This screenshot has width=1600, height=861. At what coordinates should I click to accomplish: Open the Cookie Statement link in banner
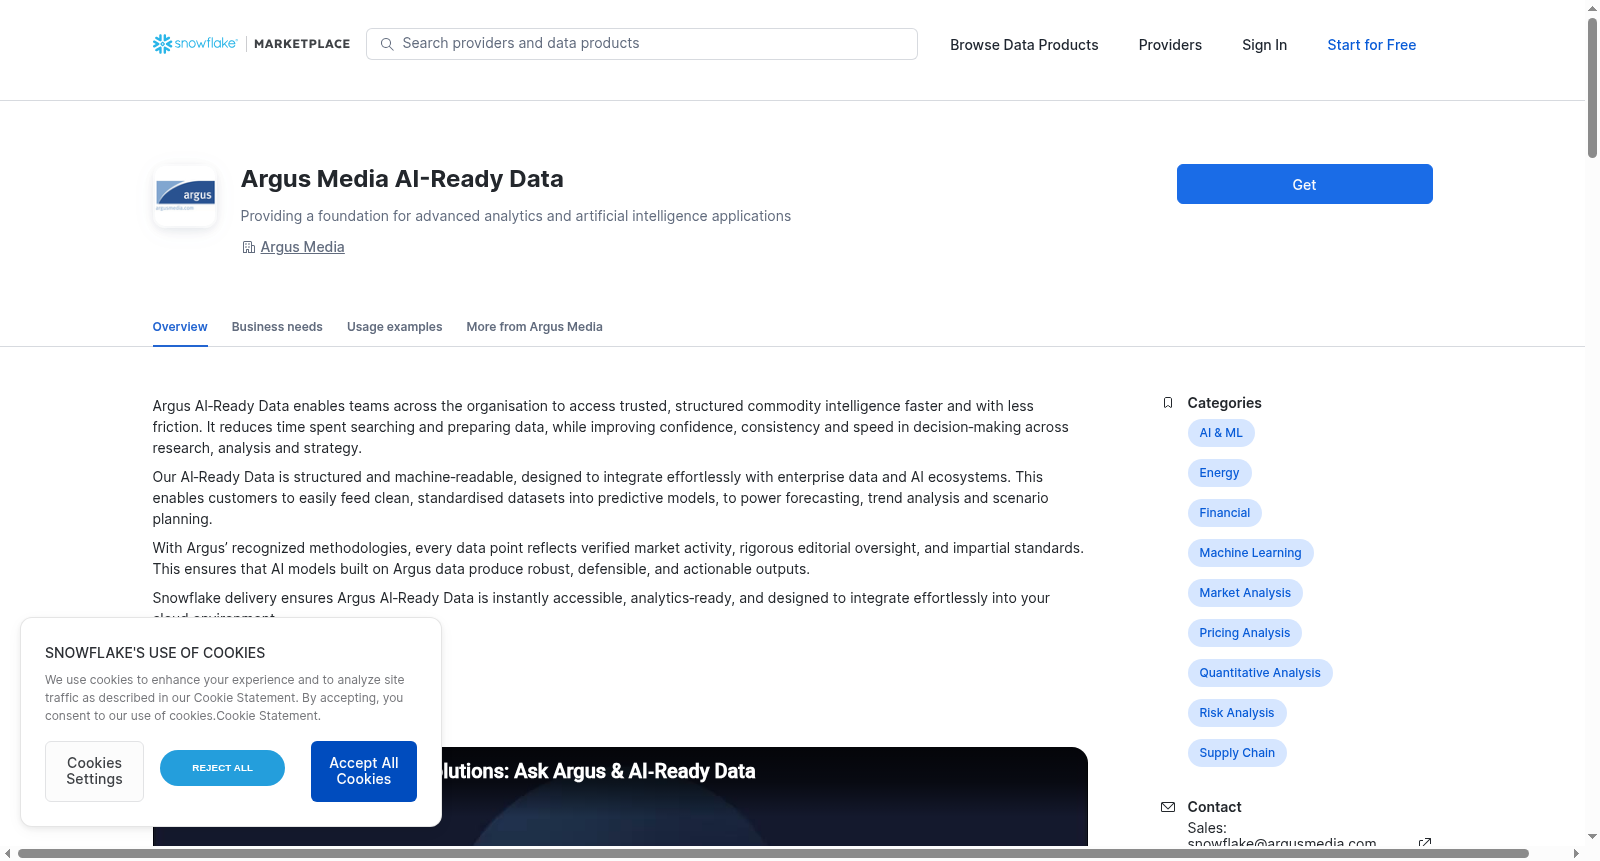pos(268,716)
